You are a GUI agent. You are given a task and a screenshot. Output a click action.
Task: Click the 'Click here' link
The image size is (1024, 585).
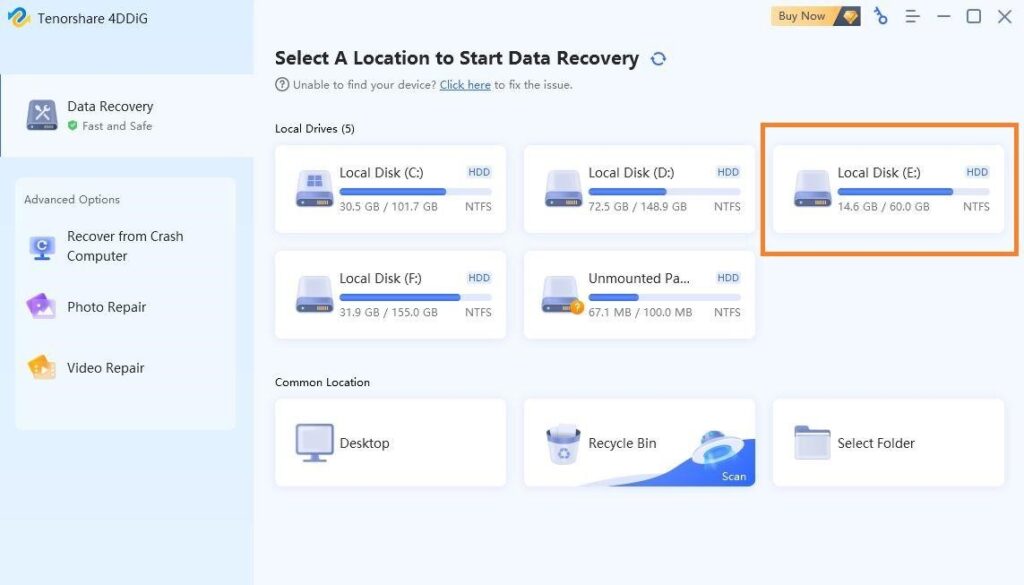[465, 86]
